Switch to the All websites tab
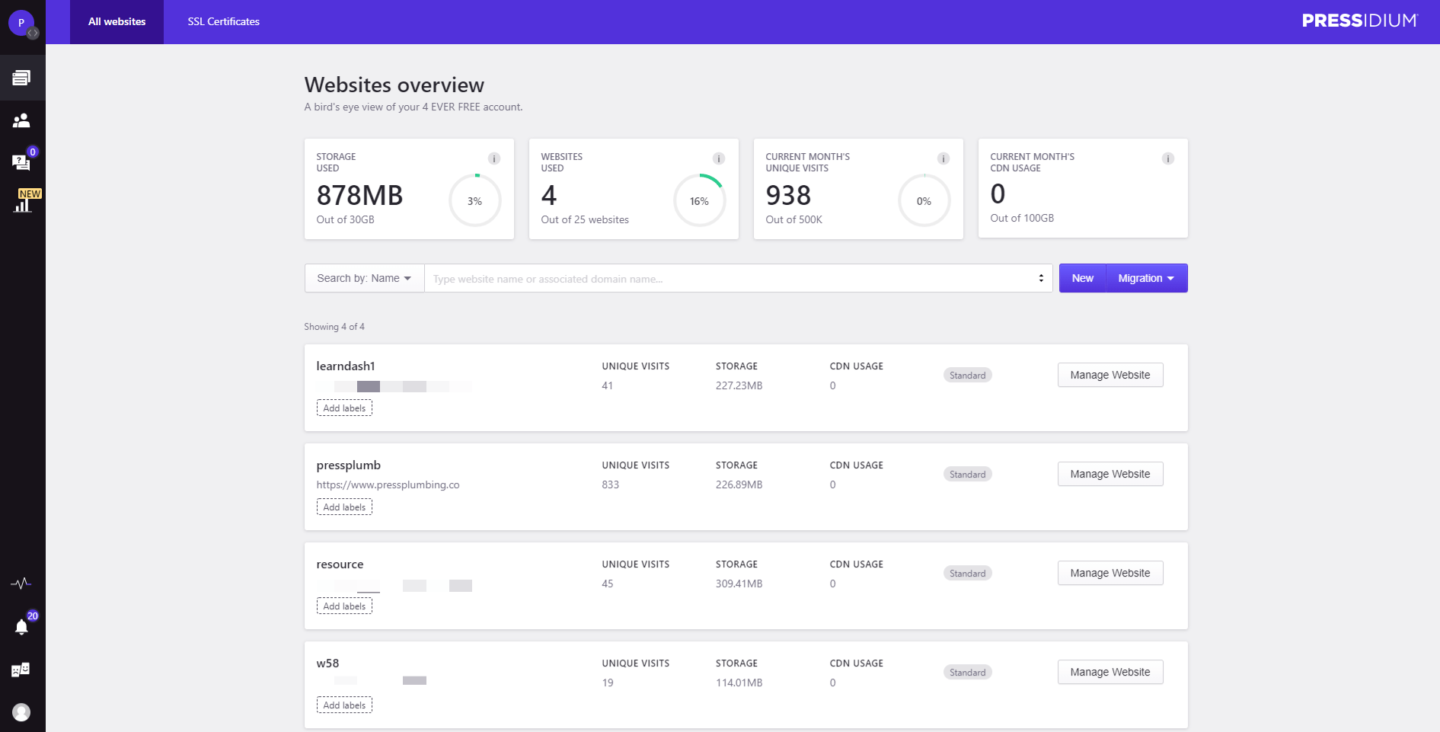Screen dimensions: 1440x732 pos(117,22)
